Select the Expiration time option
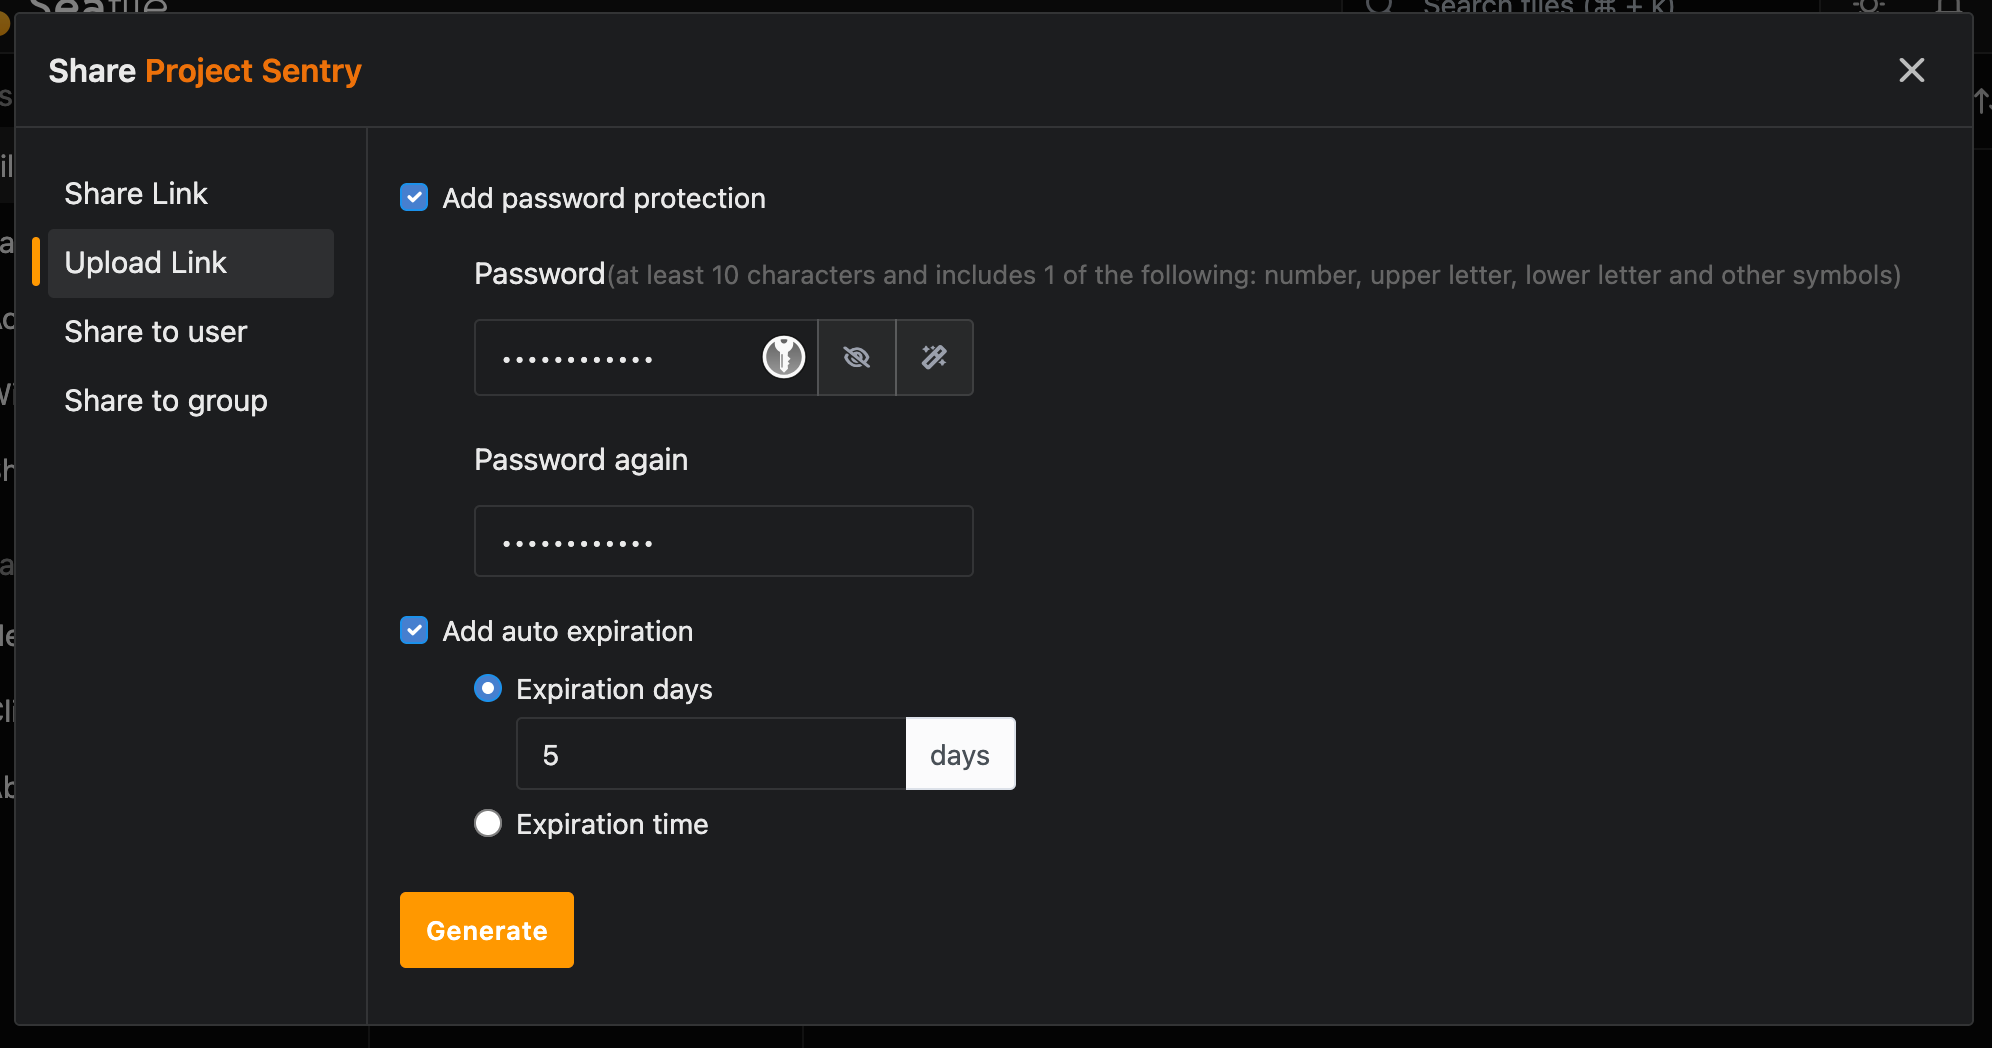The image size is (1992, 1048). [488, 823]
